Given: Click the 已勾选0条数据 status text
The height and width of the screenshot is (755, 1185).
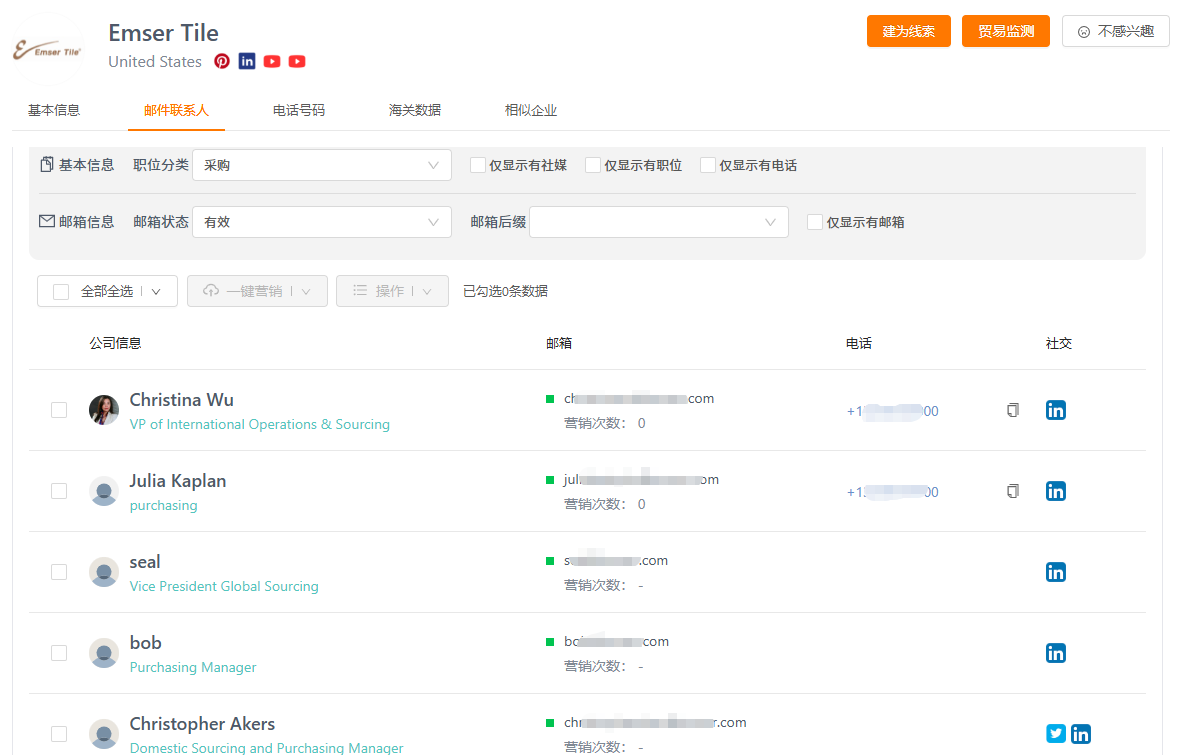Looking at the screenshot, I should point(505,292).
